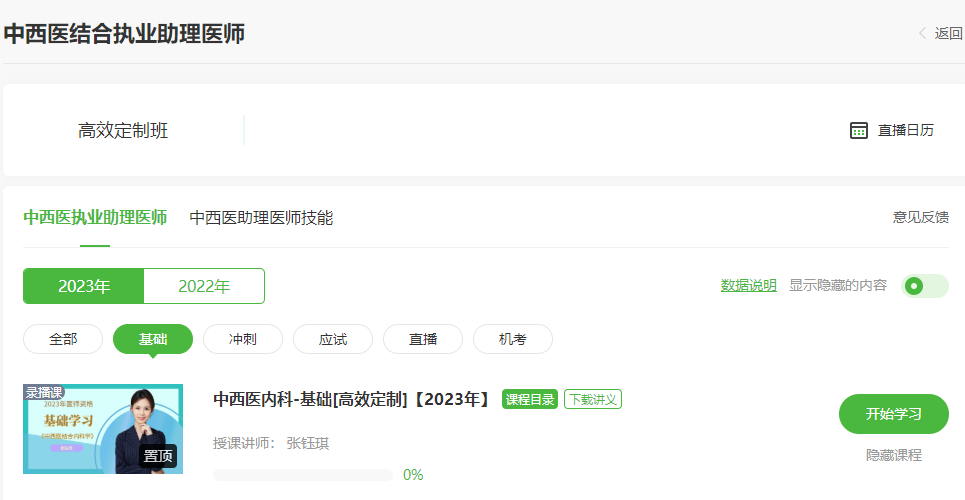Viewport: 965px width, 500px height.
Task: Open the 课程目录 course catalog
Action: pos(530,399)
